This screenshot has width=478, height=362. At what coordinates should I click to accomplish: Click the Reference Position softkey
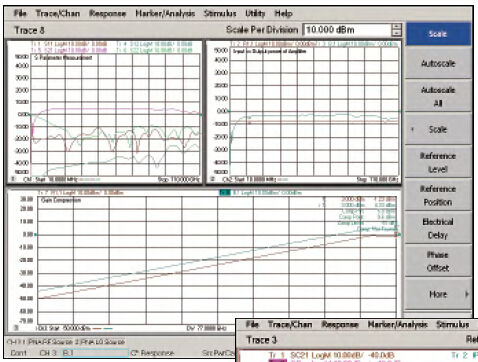point(438,195)
